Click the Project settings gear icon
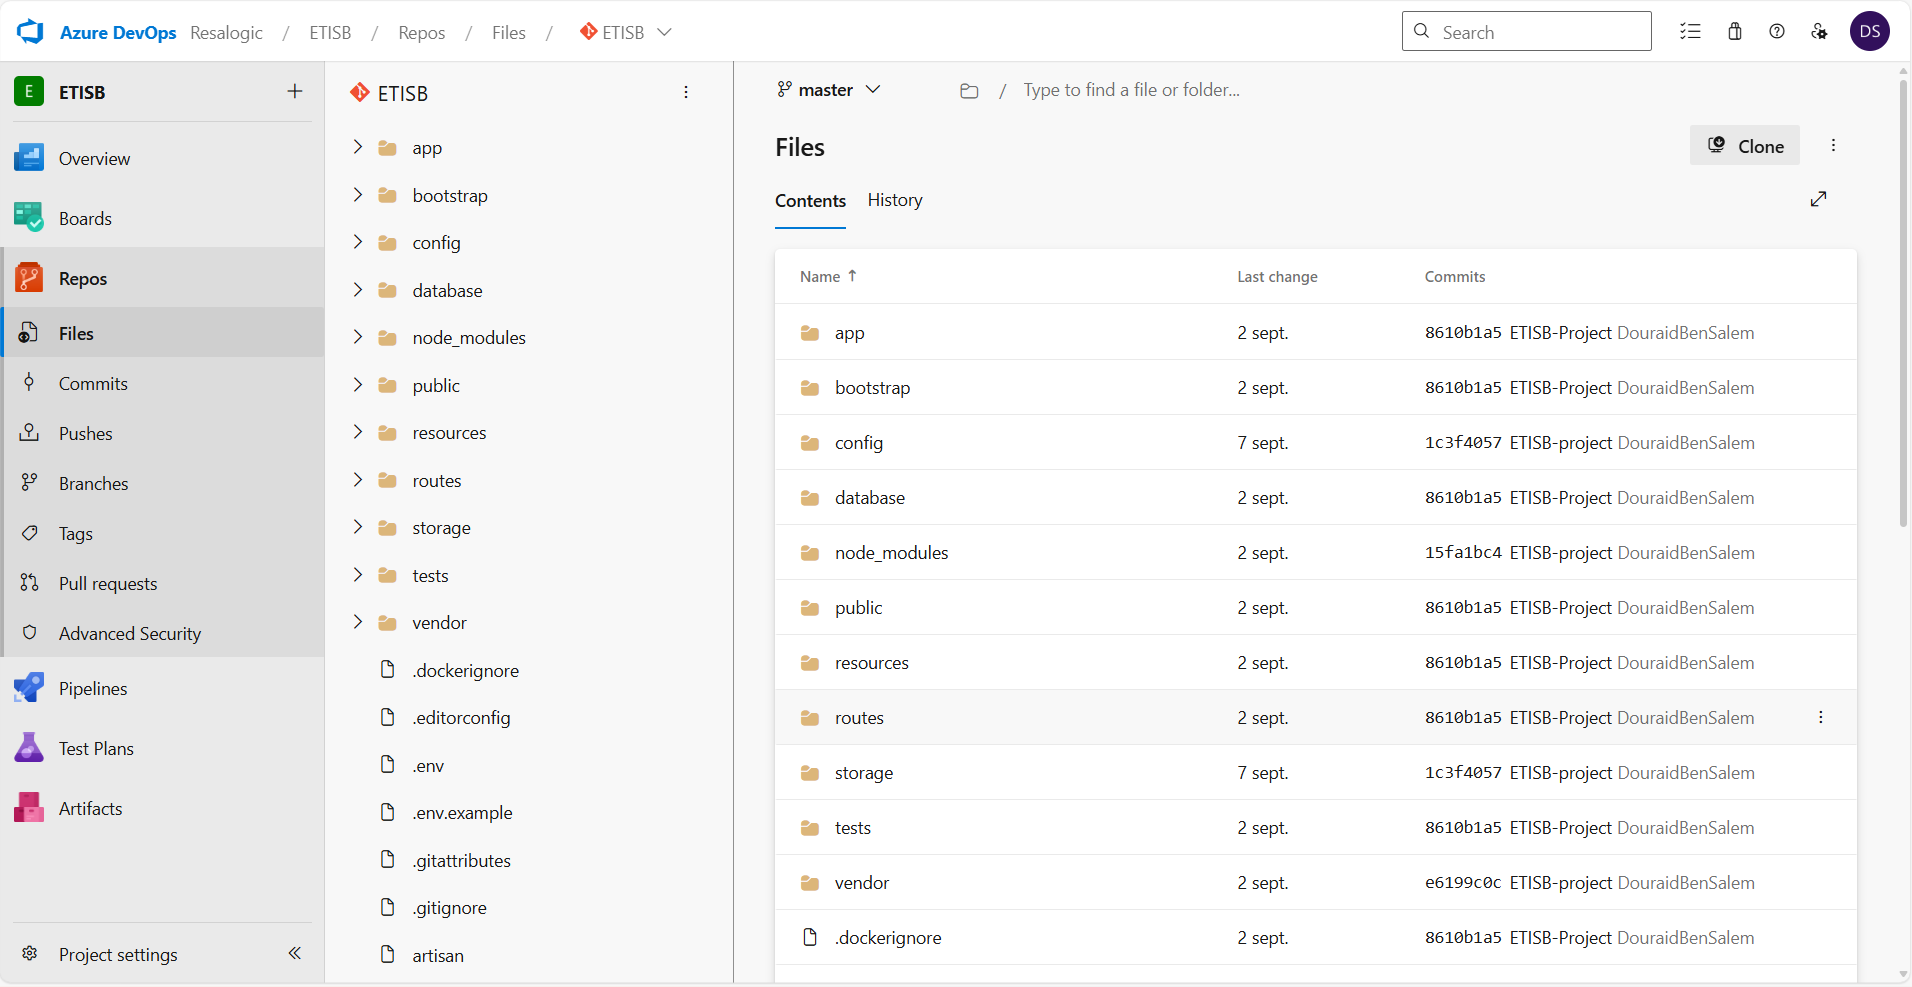Viewport: 1912px width, 987px height. click(30, 953)
